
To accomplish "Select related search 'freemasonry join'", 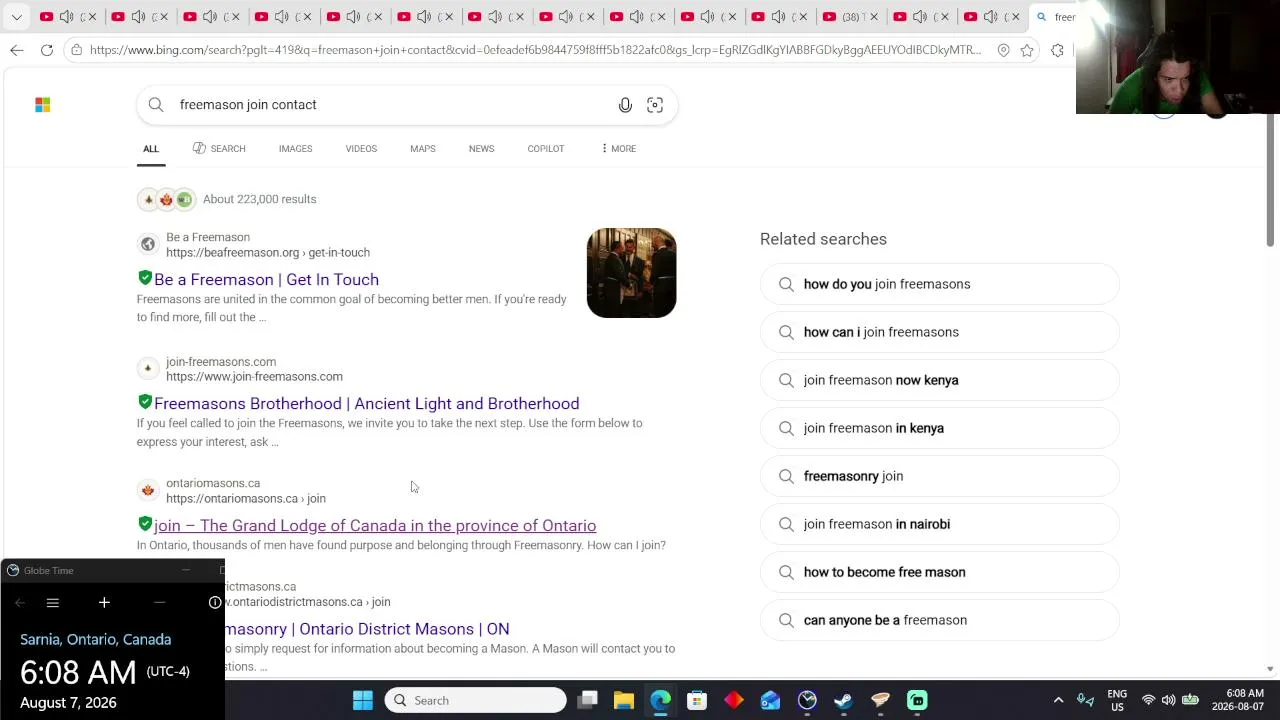I will click(x=939, y=476).
